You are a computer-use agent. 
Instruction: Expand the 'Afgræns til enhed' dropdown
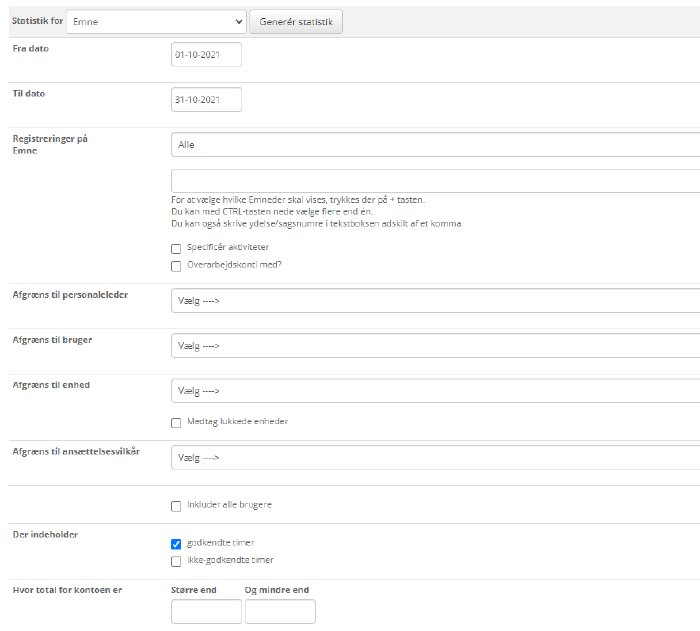tap(435, 391)
